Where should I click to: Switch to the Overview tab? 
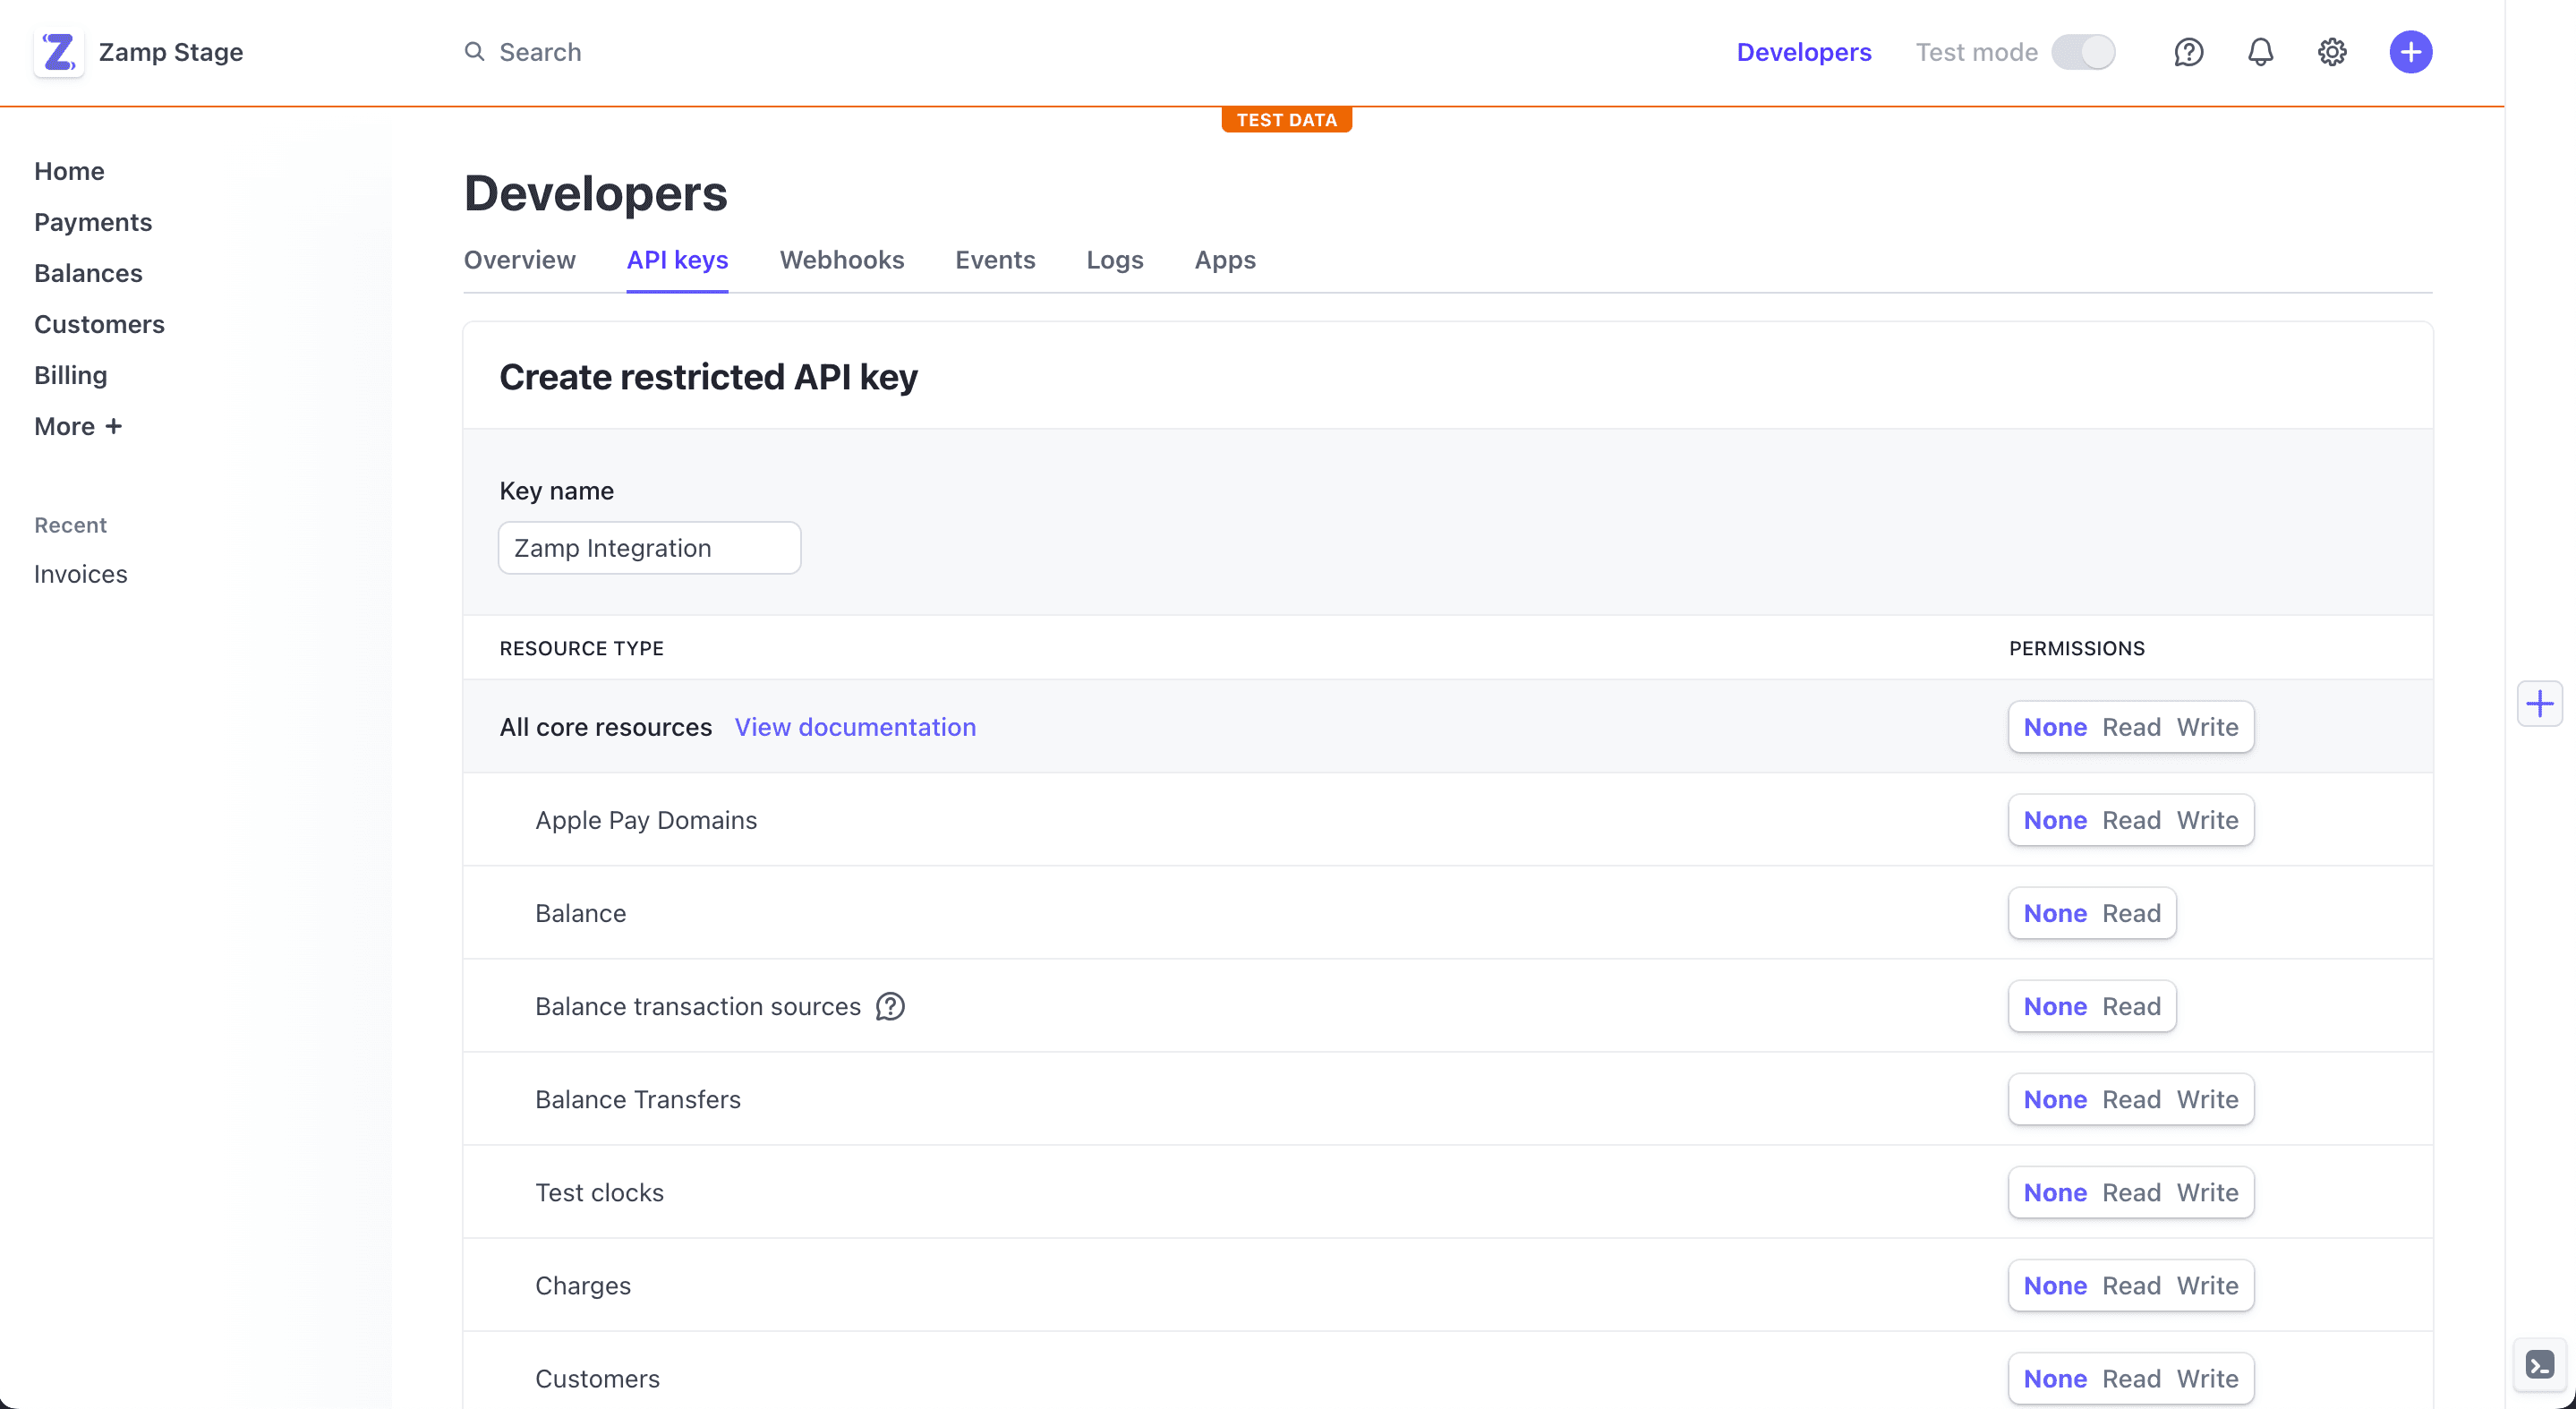[519, 260]
